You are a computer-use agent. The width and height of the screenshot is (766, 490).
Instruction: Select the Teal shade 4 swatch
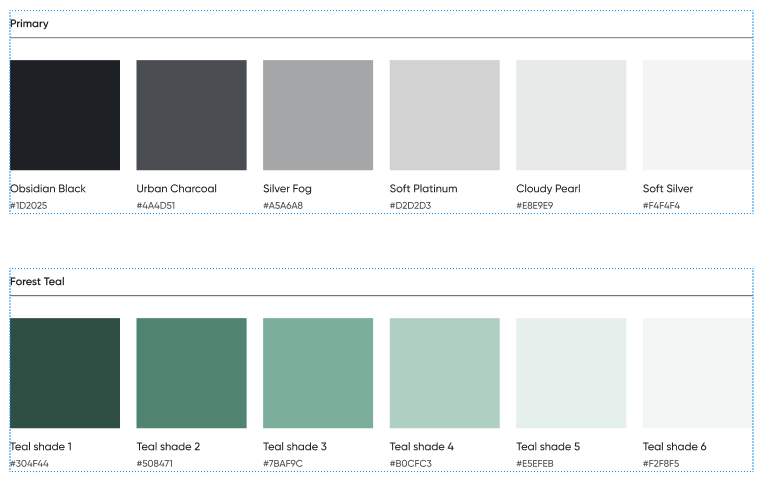(x=445, y=373)
